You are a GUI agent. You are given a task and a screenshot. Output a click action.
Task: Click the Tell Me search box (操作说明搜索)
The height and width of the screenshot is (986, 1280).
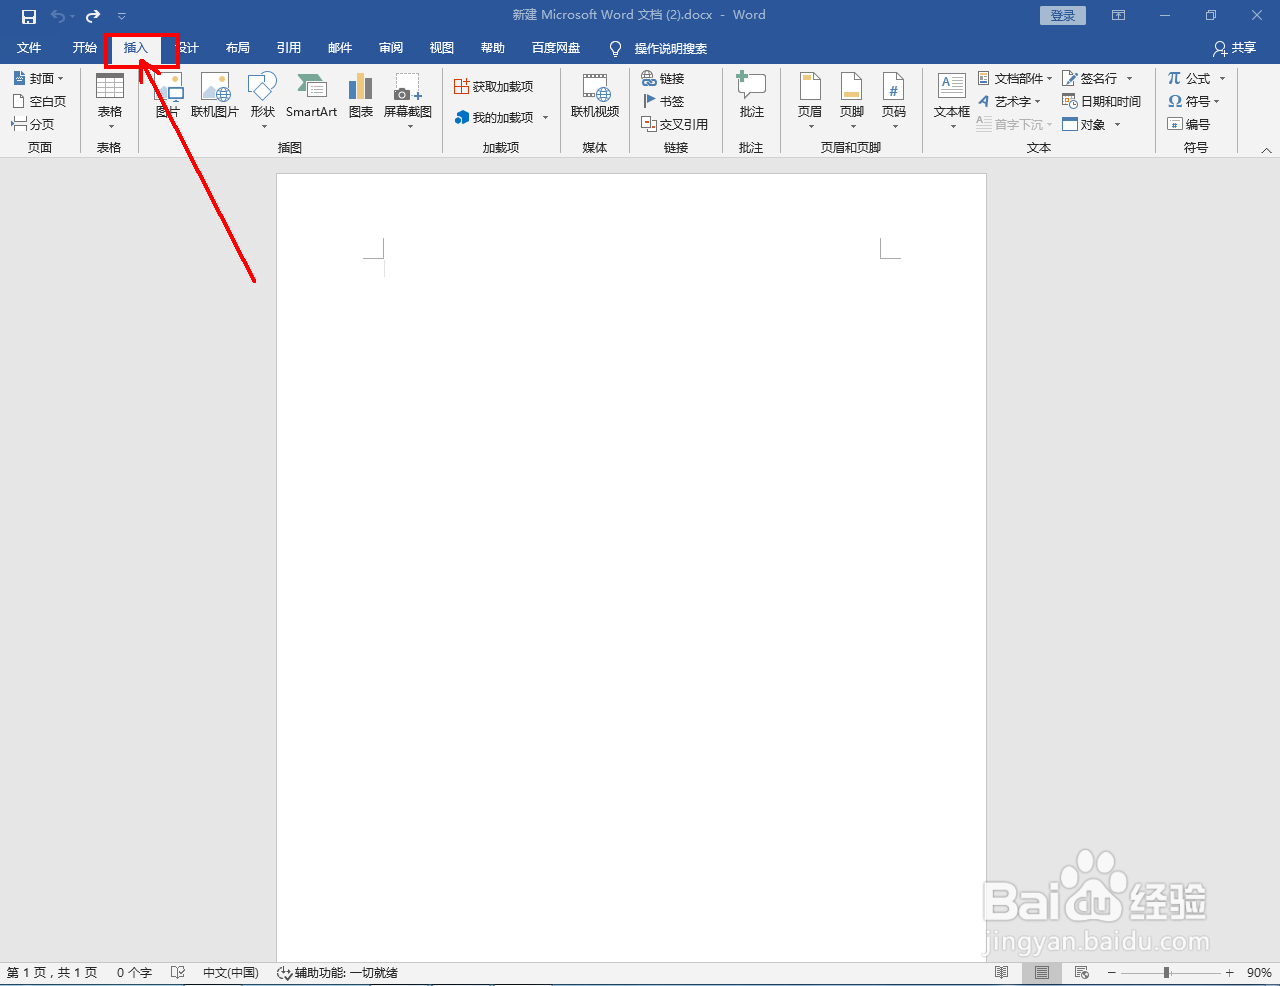pyautogui.click(x=659, y=48)
